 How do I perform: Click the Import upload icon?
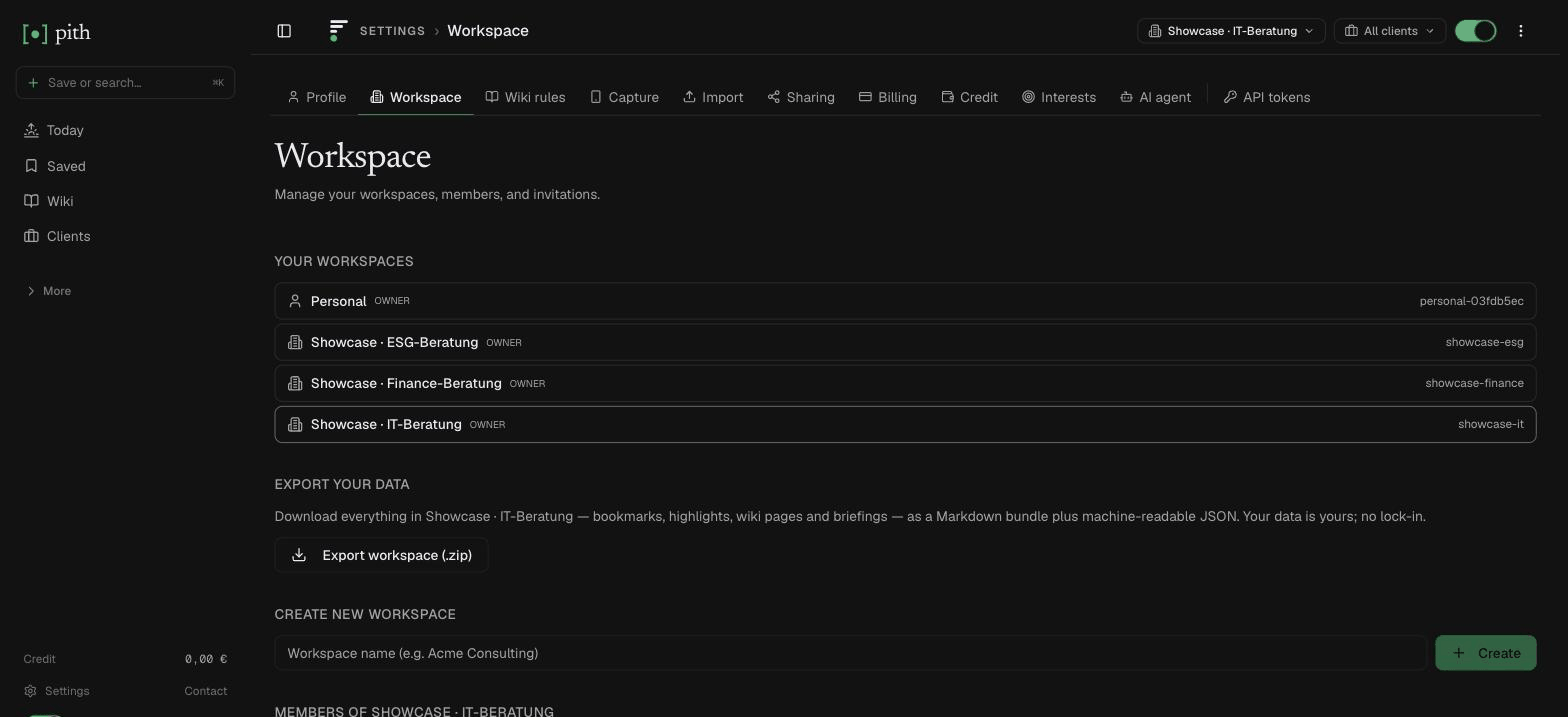[x=689, y=97]
